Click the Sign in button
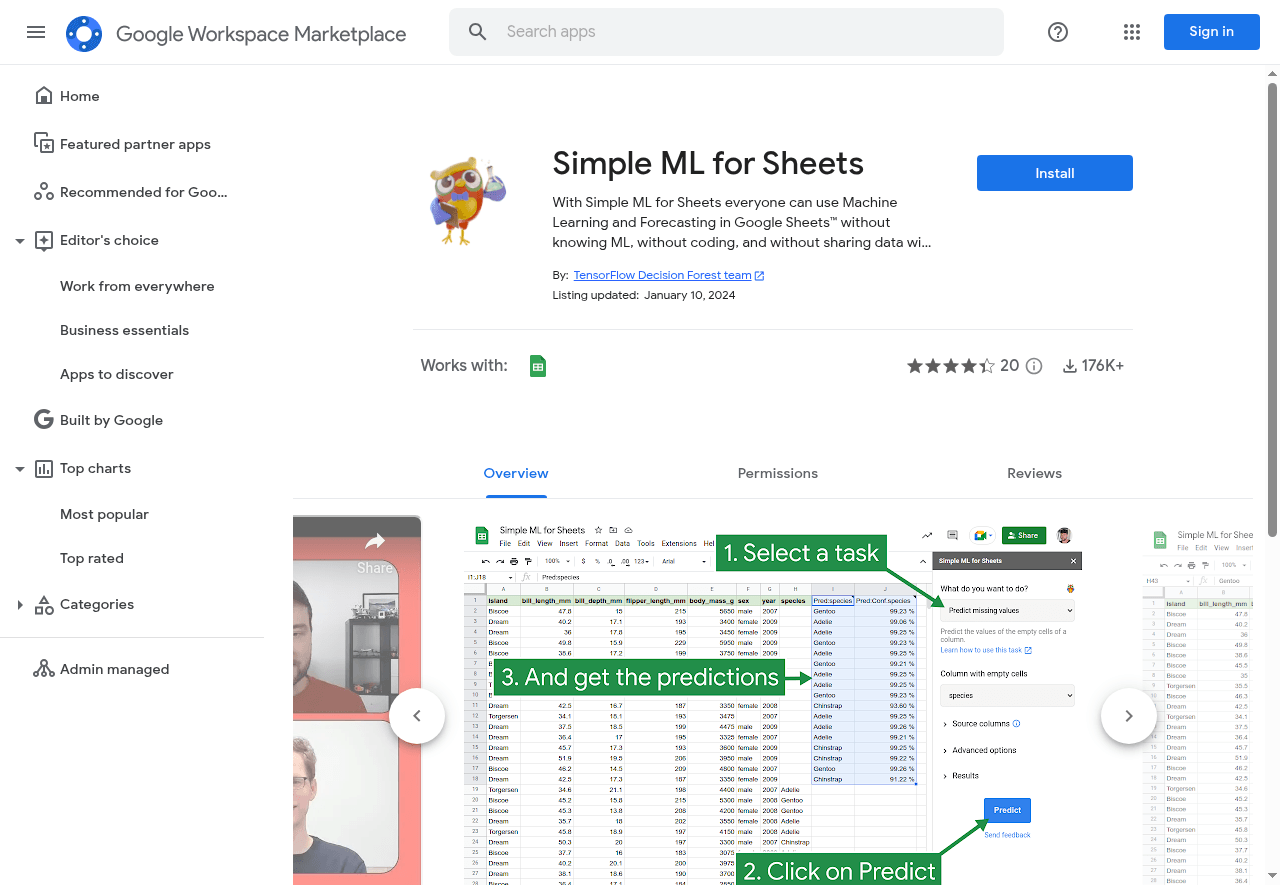 click(x=1211, y=32)
